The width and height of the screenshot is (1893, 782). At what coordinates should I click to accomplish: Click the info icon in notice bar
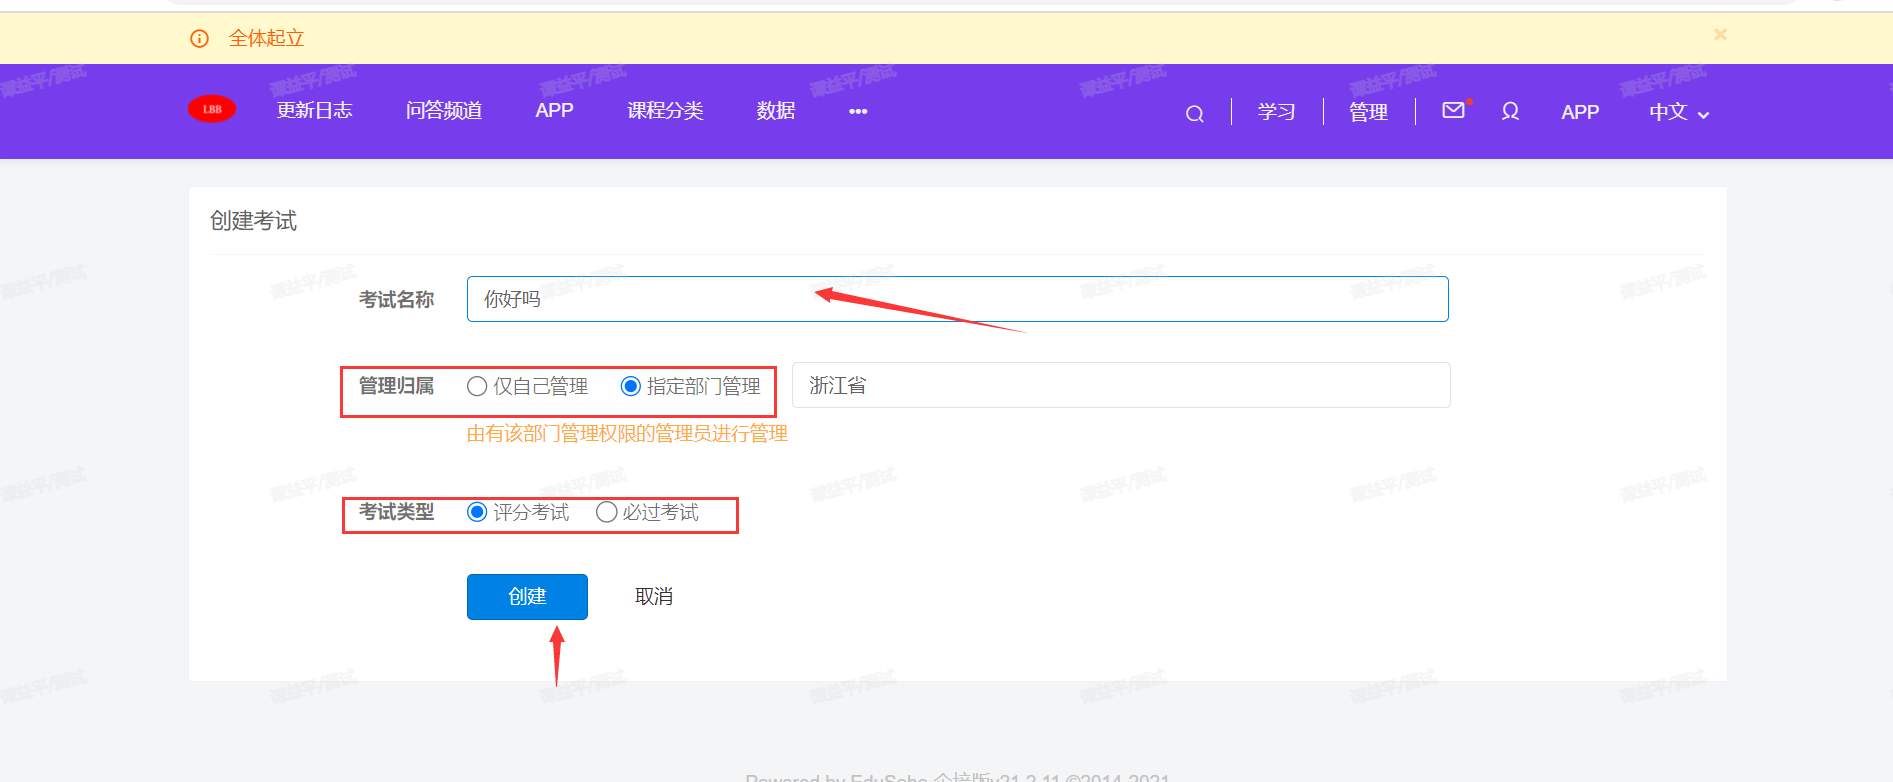click(199, 39)
